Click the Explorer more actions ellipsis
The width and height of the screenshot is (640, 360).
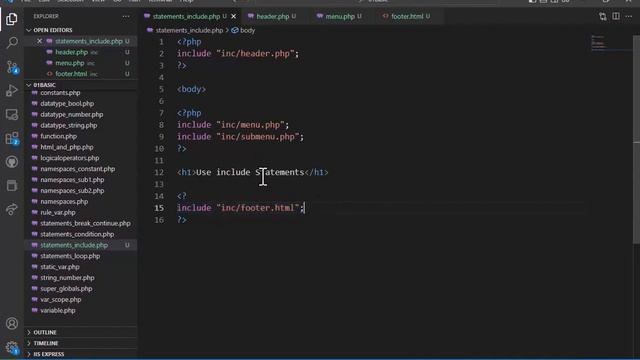[126, 16]
